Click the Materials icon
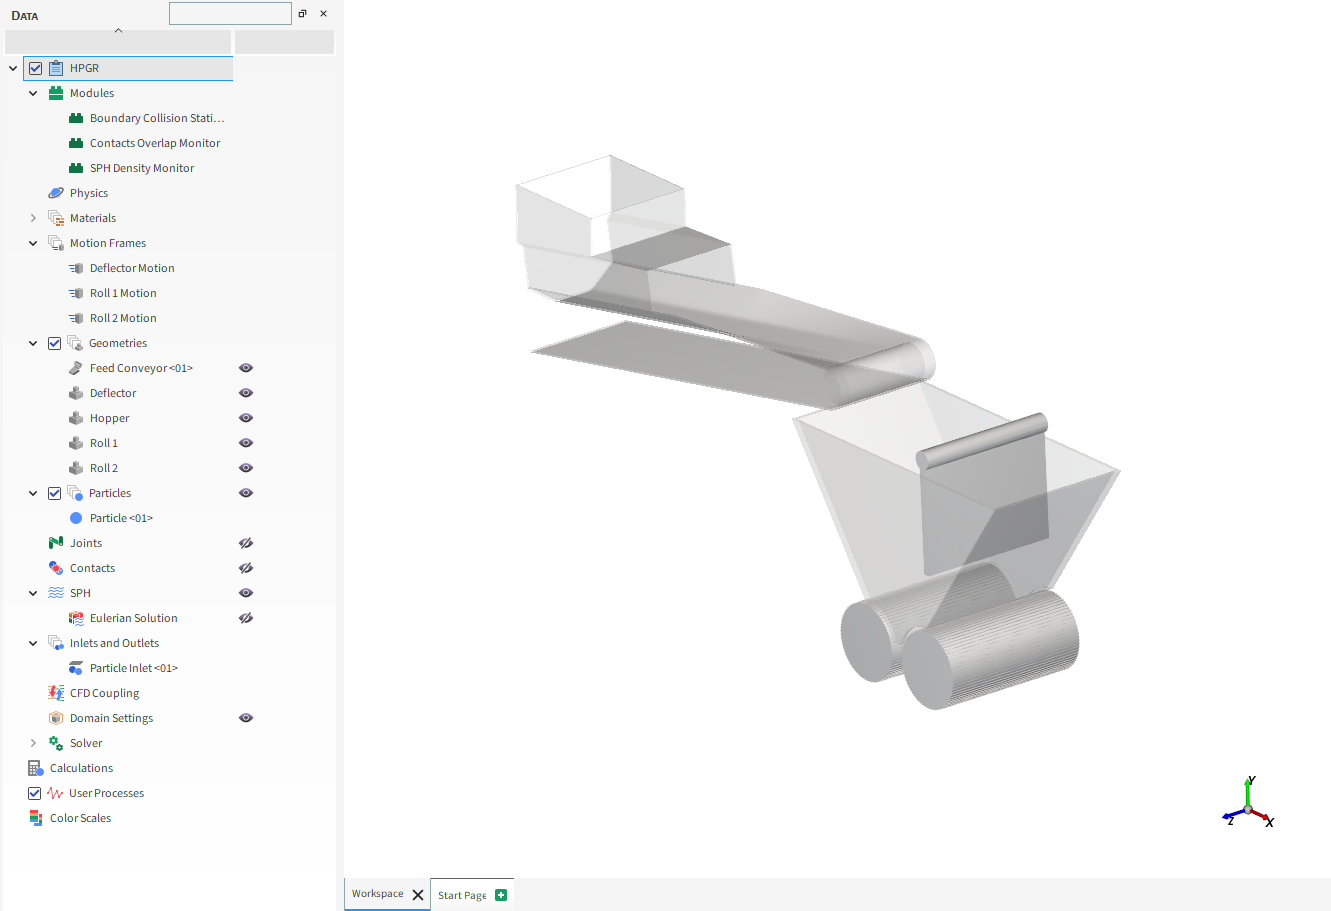The image size is (1331, 911). click(x=56, y=218)
